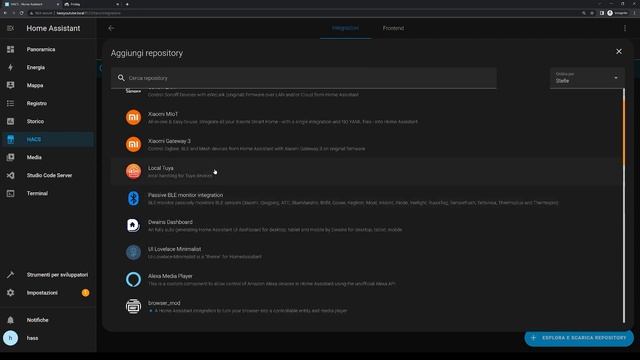Click the UI Lovelace Minimalist icon
640x360 pixels.
click(x=133, y=252)
